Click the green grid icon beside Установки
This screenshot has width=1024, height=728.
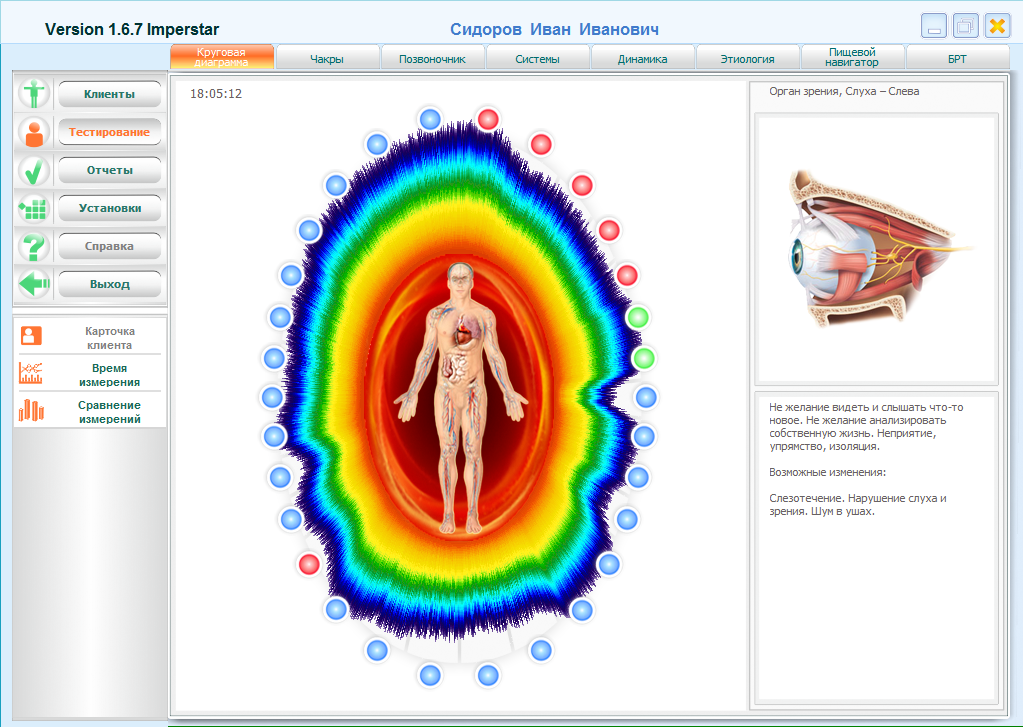click(33, 208)
